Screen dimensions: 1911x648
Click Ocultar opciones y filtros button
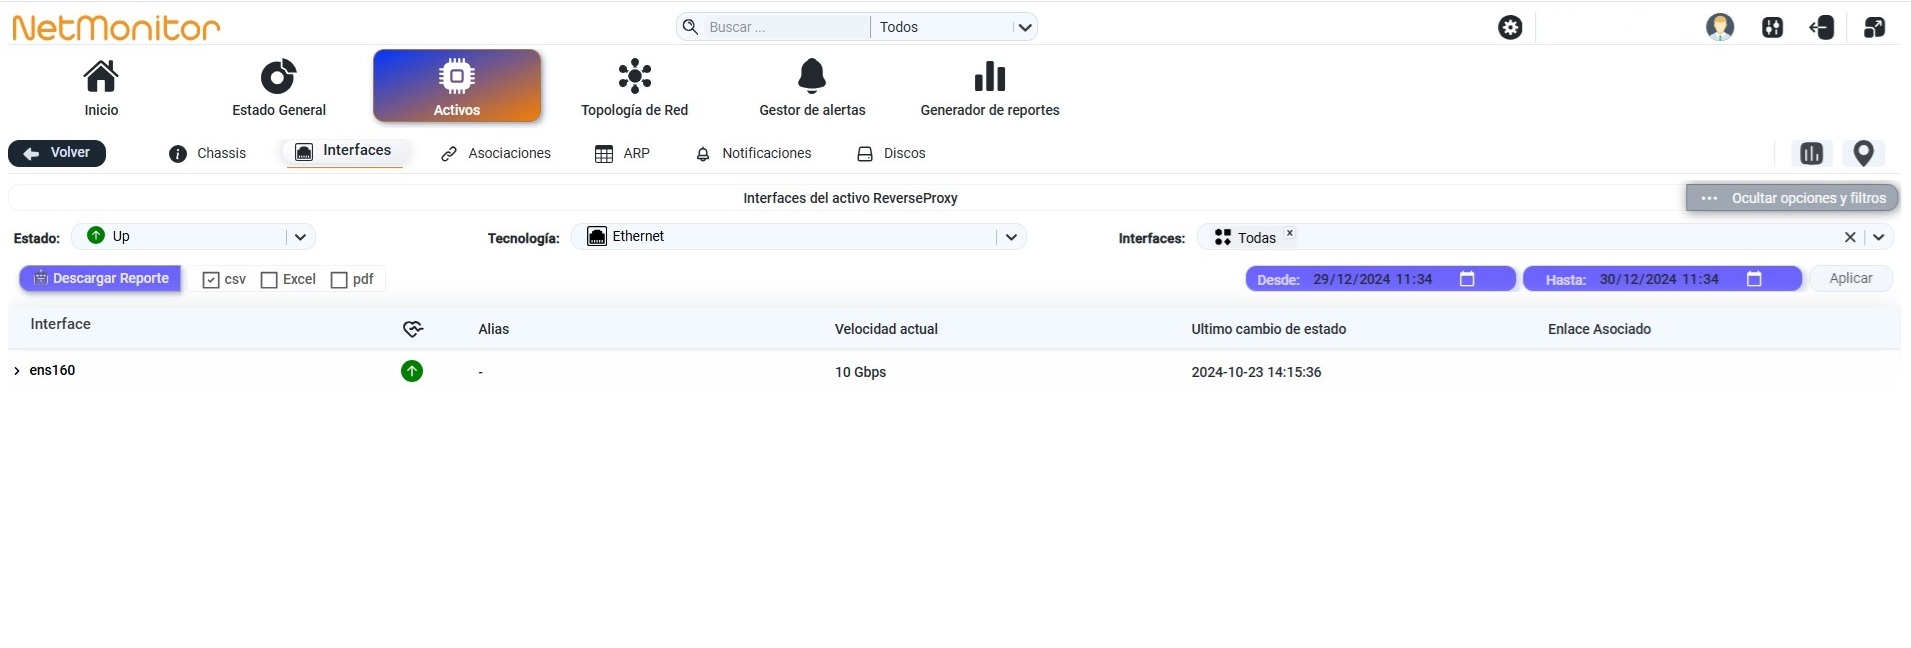tap(1792, 198)
